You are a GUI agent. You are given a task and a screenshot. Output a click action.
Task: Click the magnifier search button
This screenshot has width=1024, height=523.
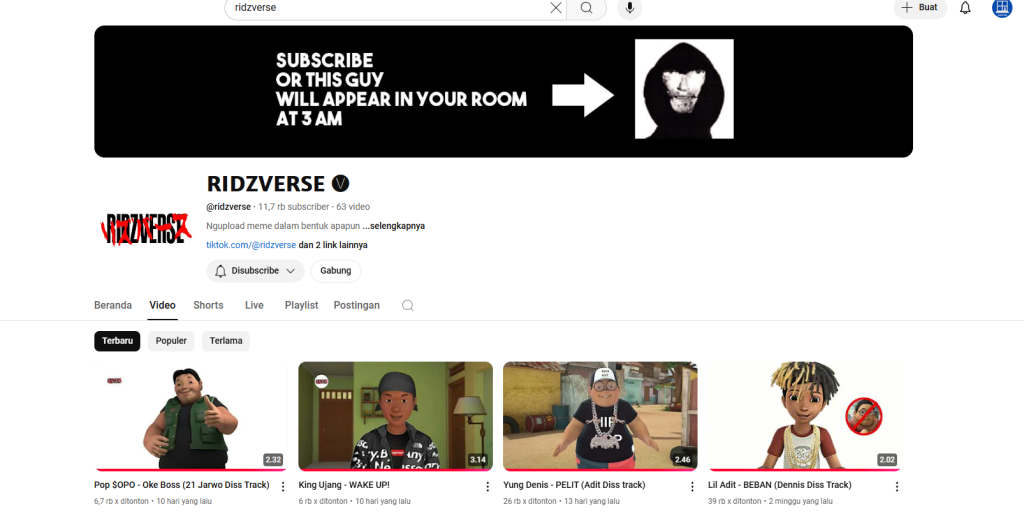586,8
